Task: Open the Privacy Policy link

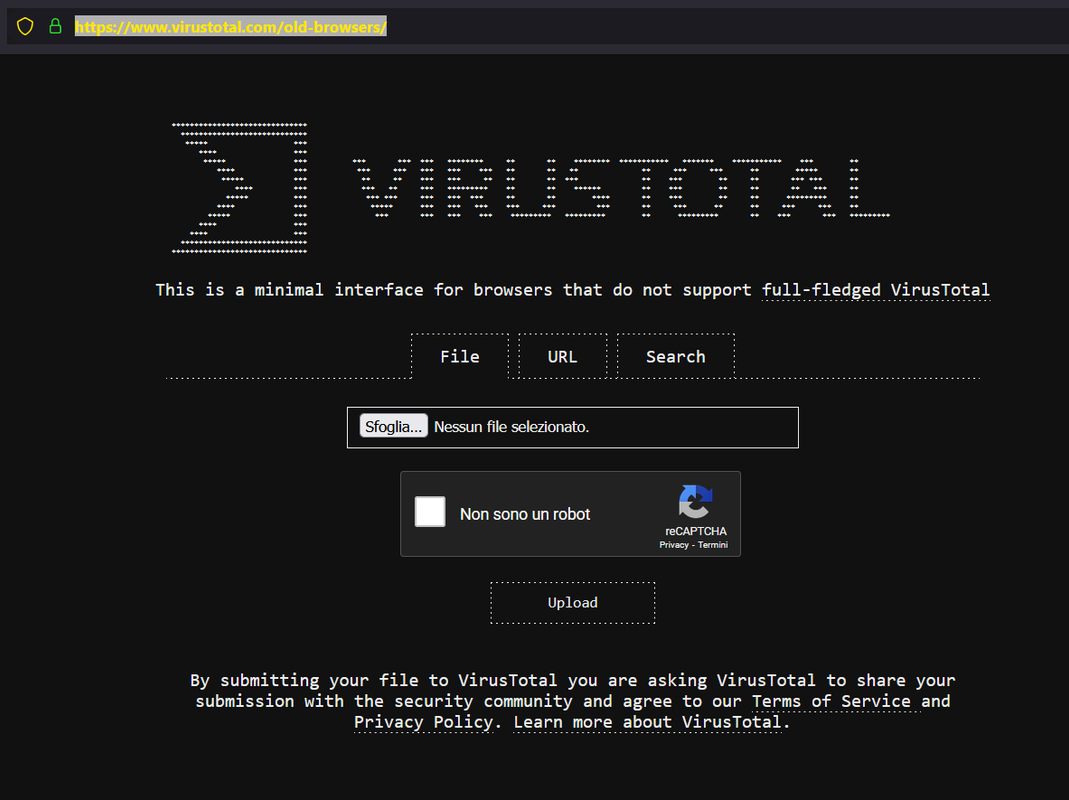Action: coord(423,722)
